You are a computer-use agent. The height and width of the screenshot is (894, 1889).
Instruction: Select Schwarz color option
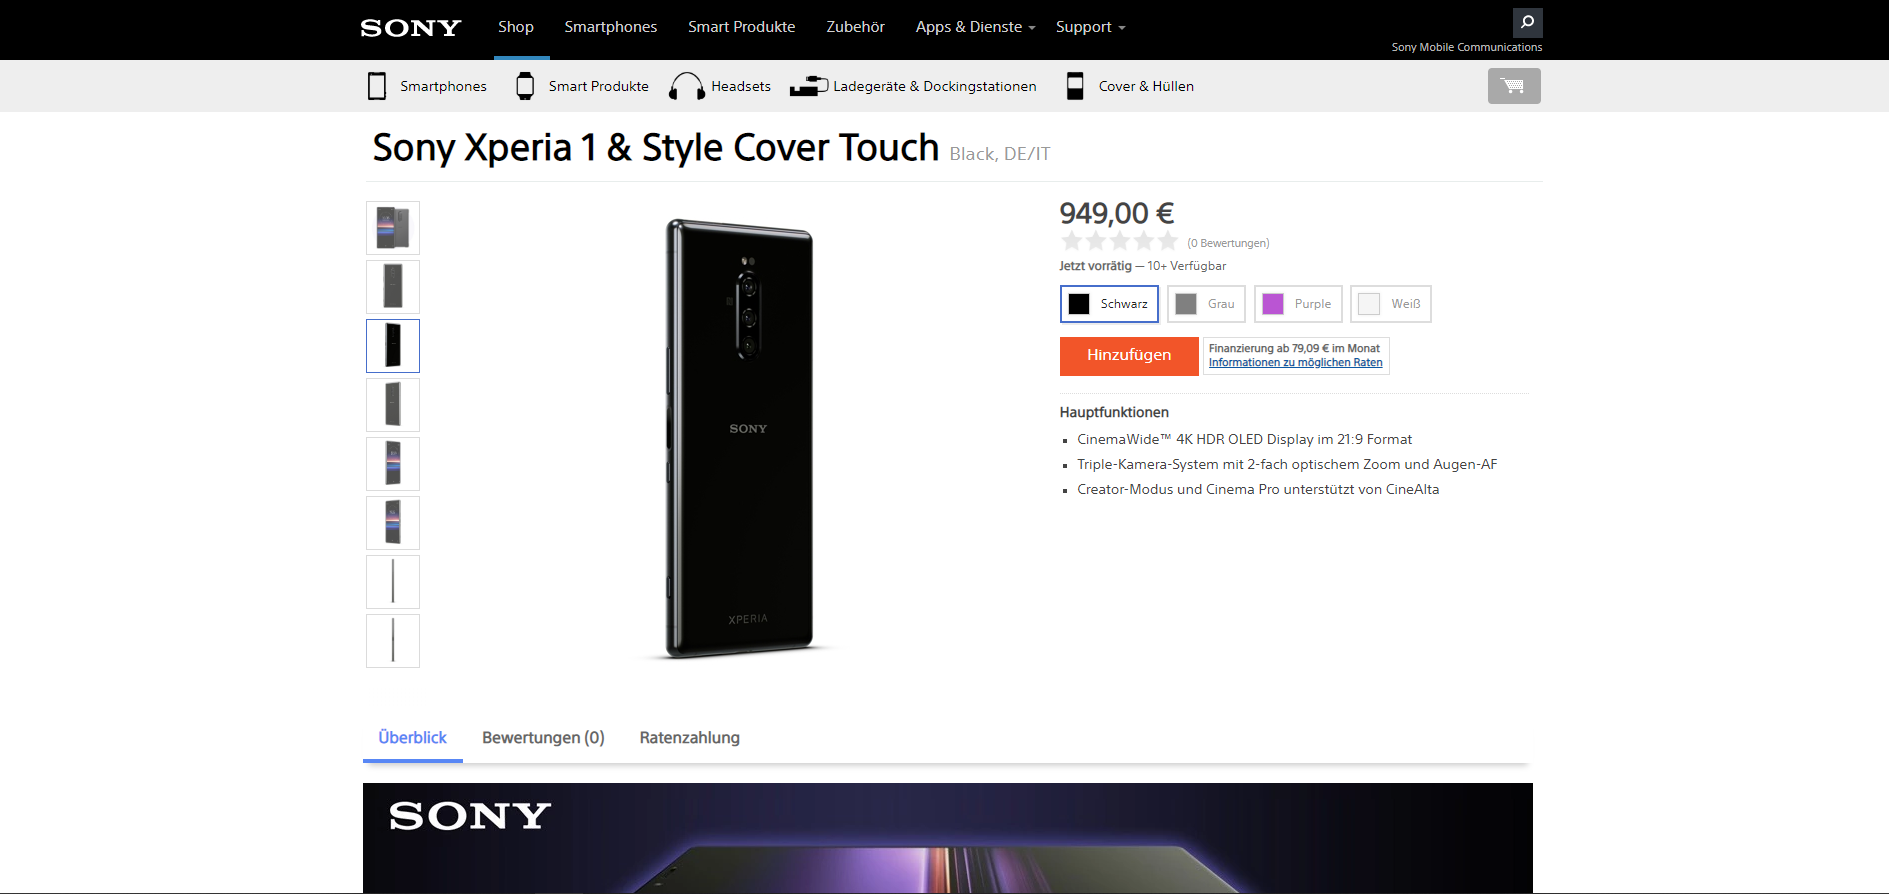pos(1109,304)
